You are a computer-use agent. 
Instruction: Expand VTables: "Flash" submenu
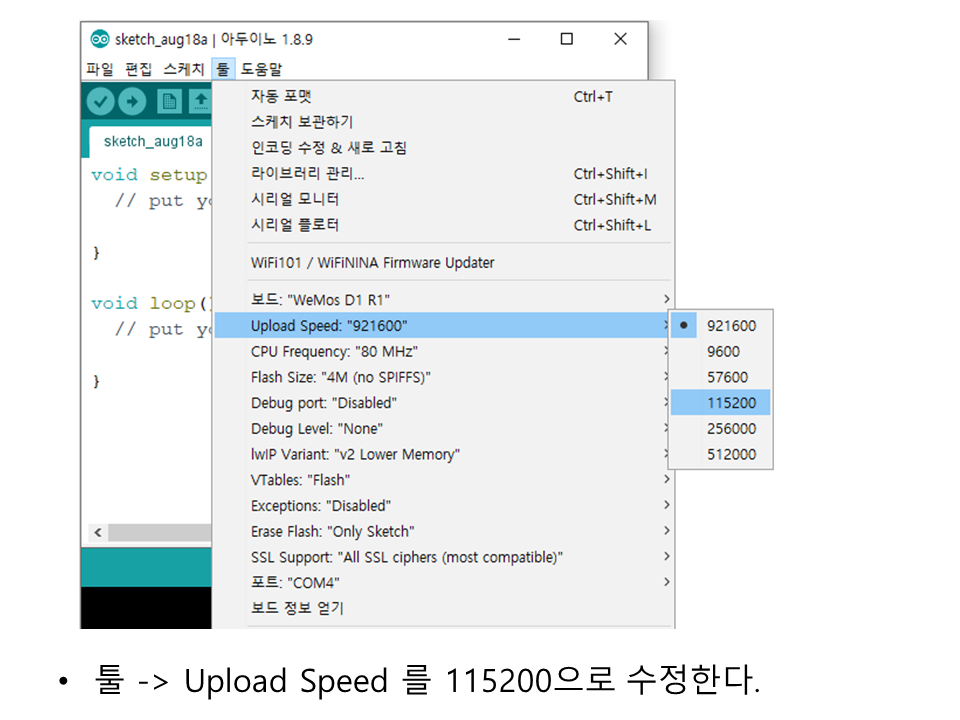pos(445,480)
